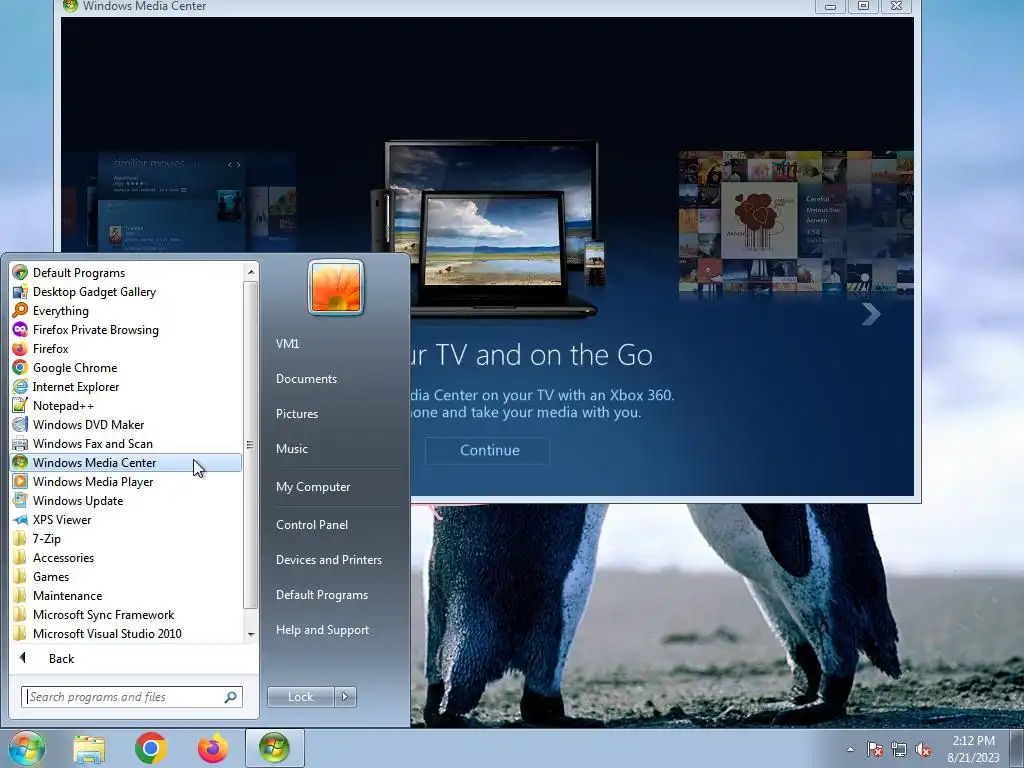The height and width of the screenshot is (768, 1024).
Task: Click the Lock button
Action: tap(300, 697)
